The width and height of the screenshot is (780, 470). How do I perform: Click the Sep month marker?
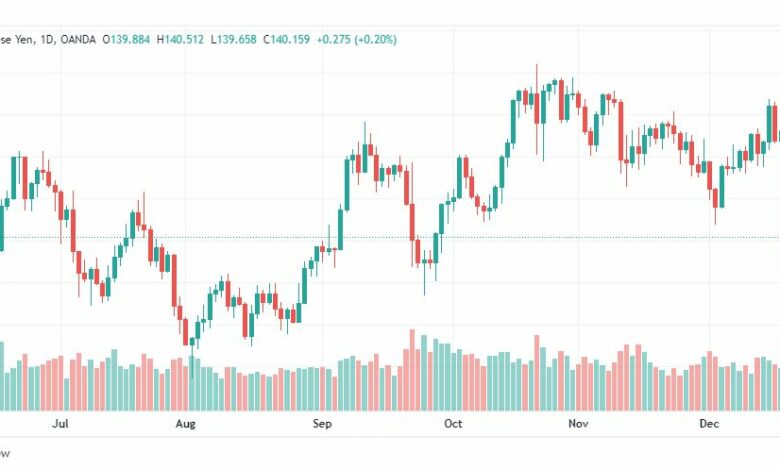click(322, 424)
